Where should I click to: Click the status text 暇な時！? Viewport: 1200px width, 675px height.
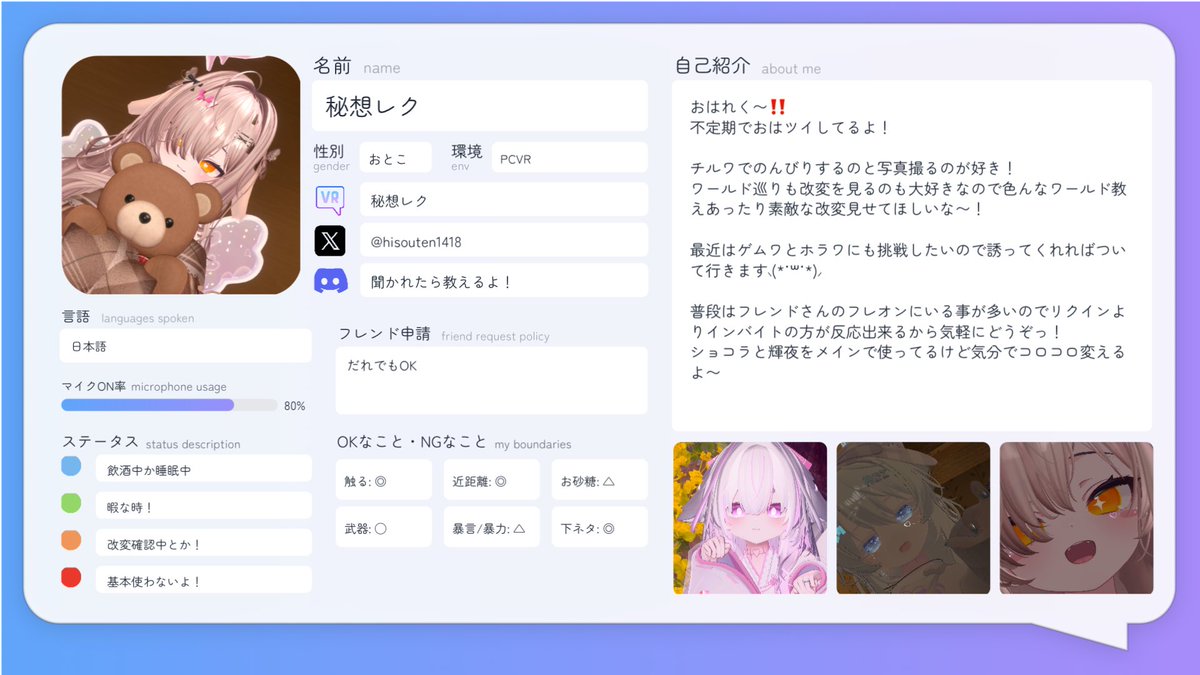(x=130, y=507)
